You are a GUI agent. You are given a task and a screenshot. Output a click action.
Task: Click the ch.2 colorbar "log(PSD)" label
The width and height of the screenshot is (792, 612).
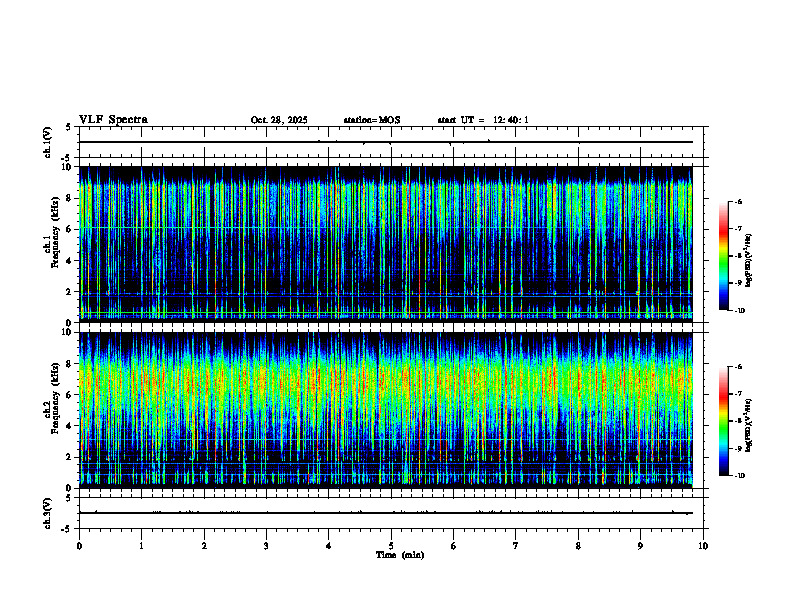[x=749, y=425]
